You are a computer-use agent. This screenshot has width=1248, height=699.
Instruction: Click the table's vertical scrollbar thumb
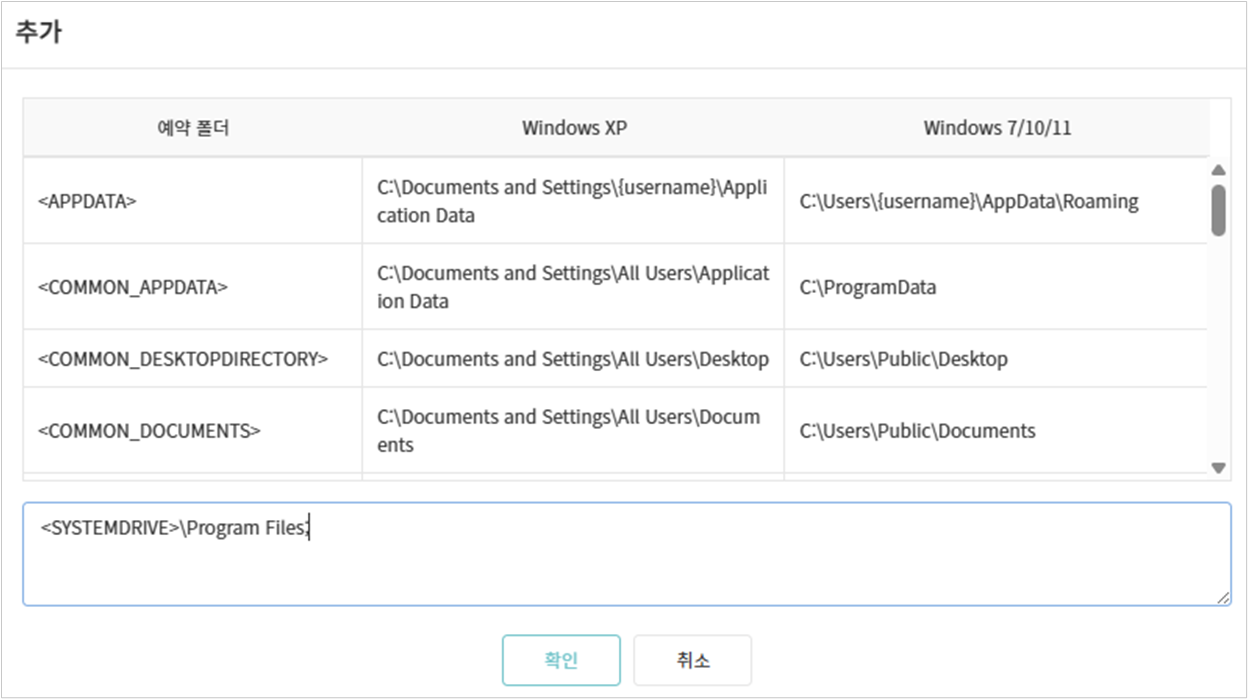(x=1218, y=209)
